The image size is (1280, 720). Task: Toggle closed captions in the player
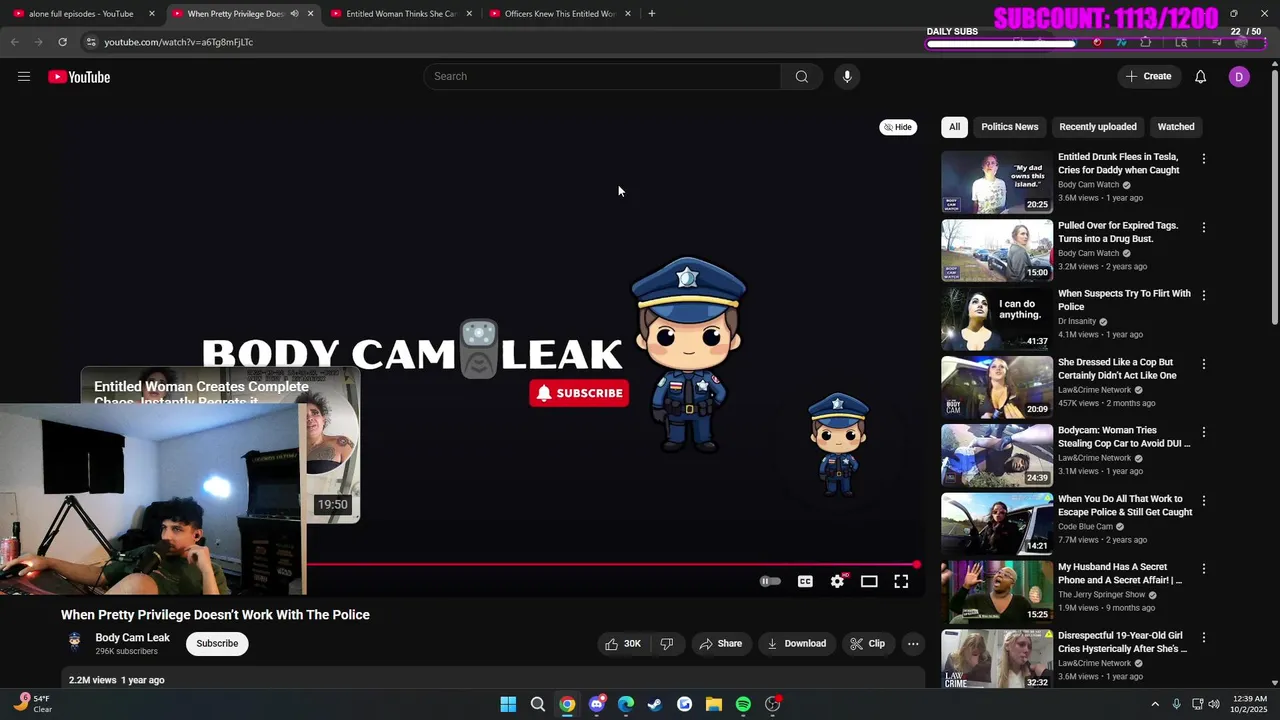(805, 581)
